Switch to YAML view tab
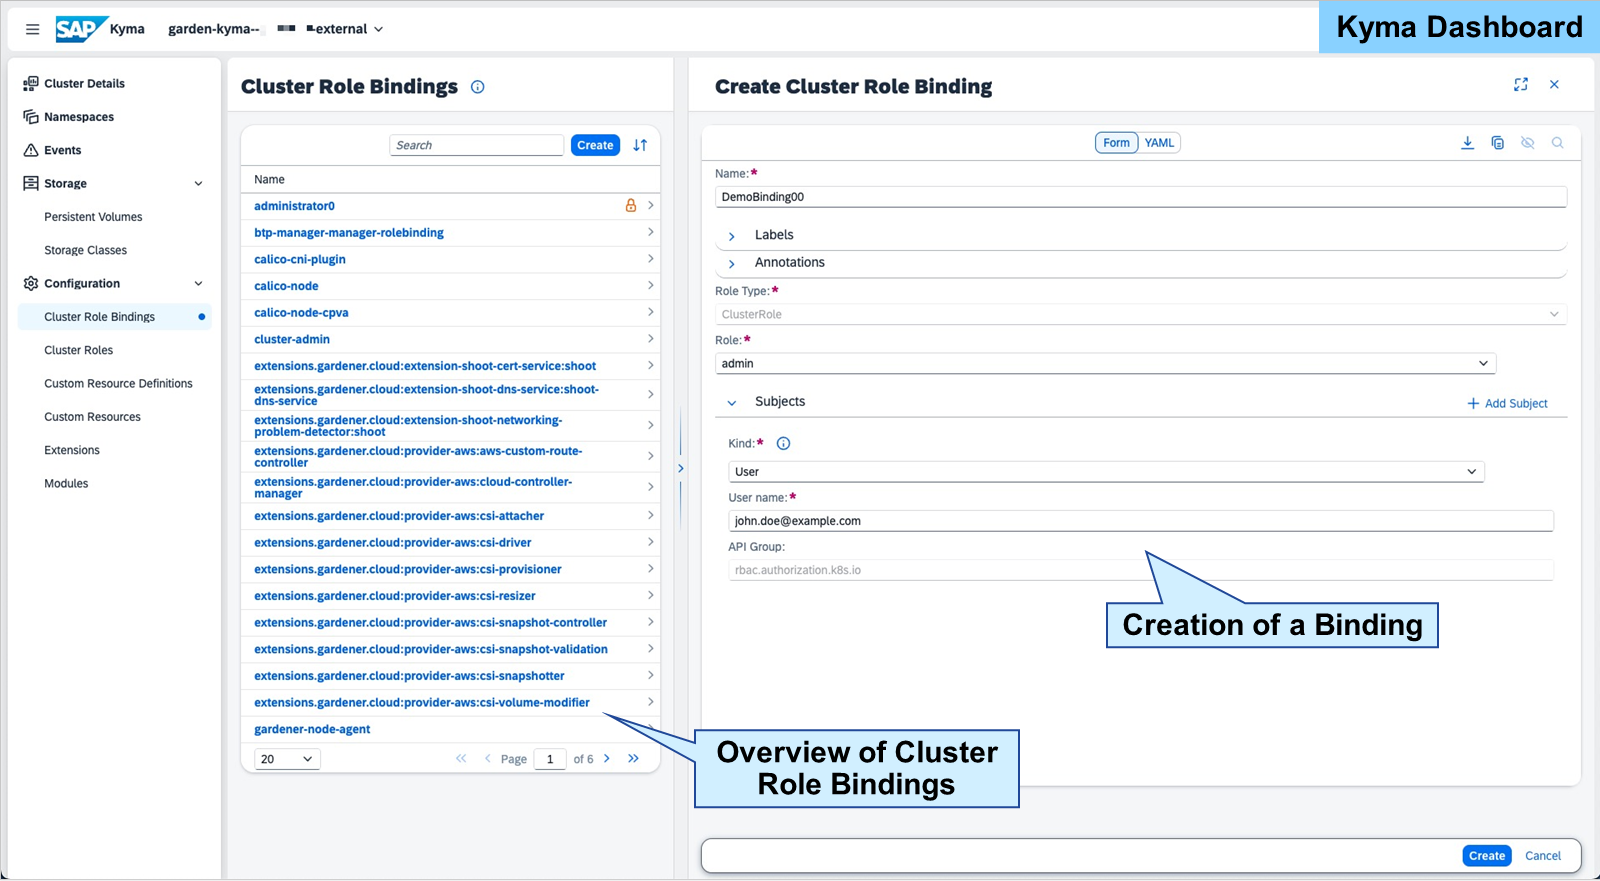 (x=1159, y=143)
